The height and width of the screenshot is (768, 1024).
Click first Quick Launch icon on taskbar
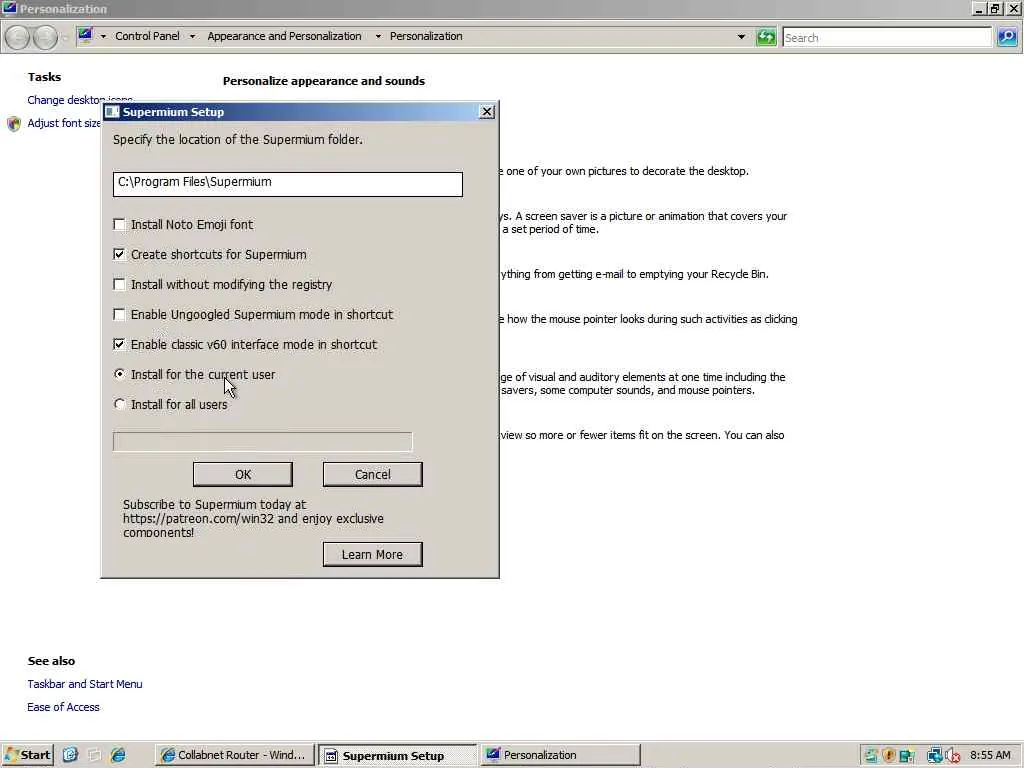(70, 755)
